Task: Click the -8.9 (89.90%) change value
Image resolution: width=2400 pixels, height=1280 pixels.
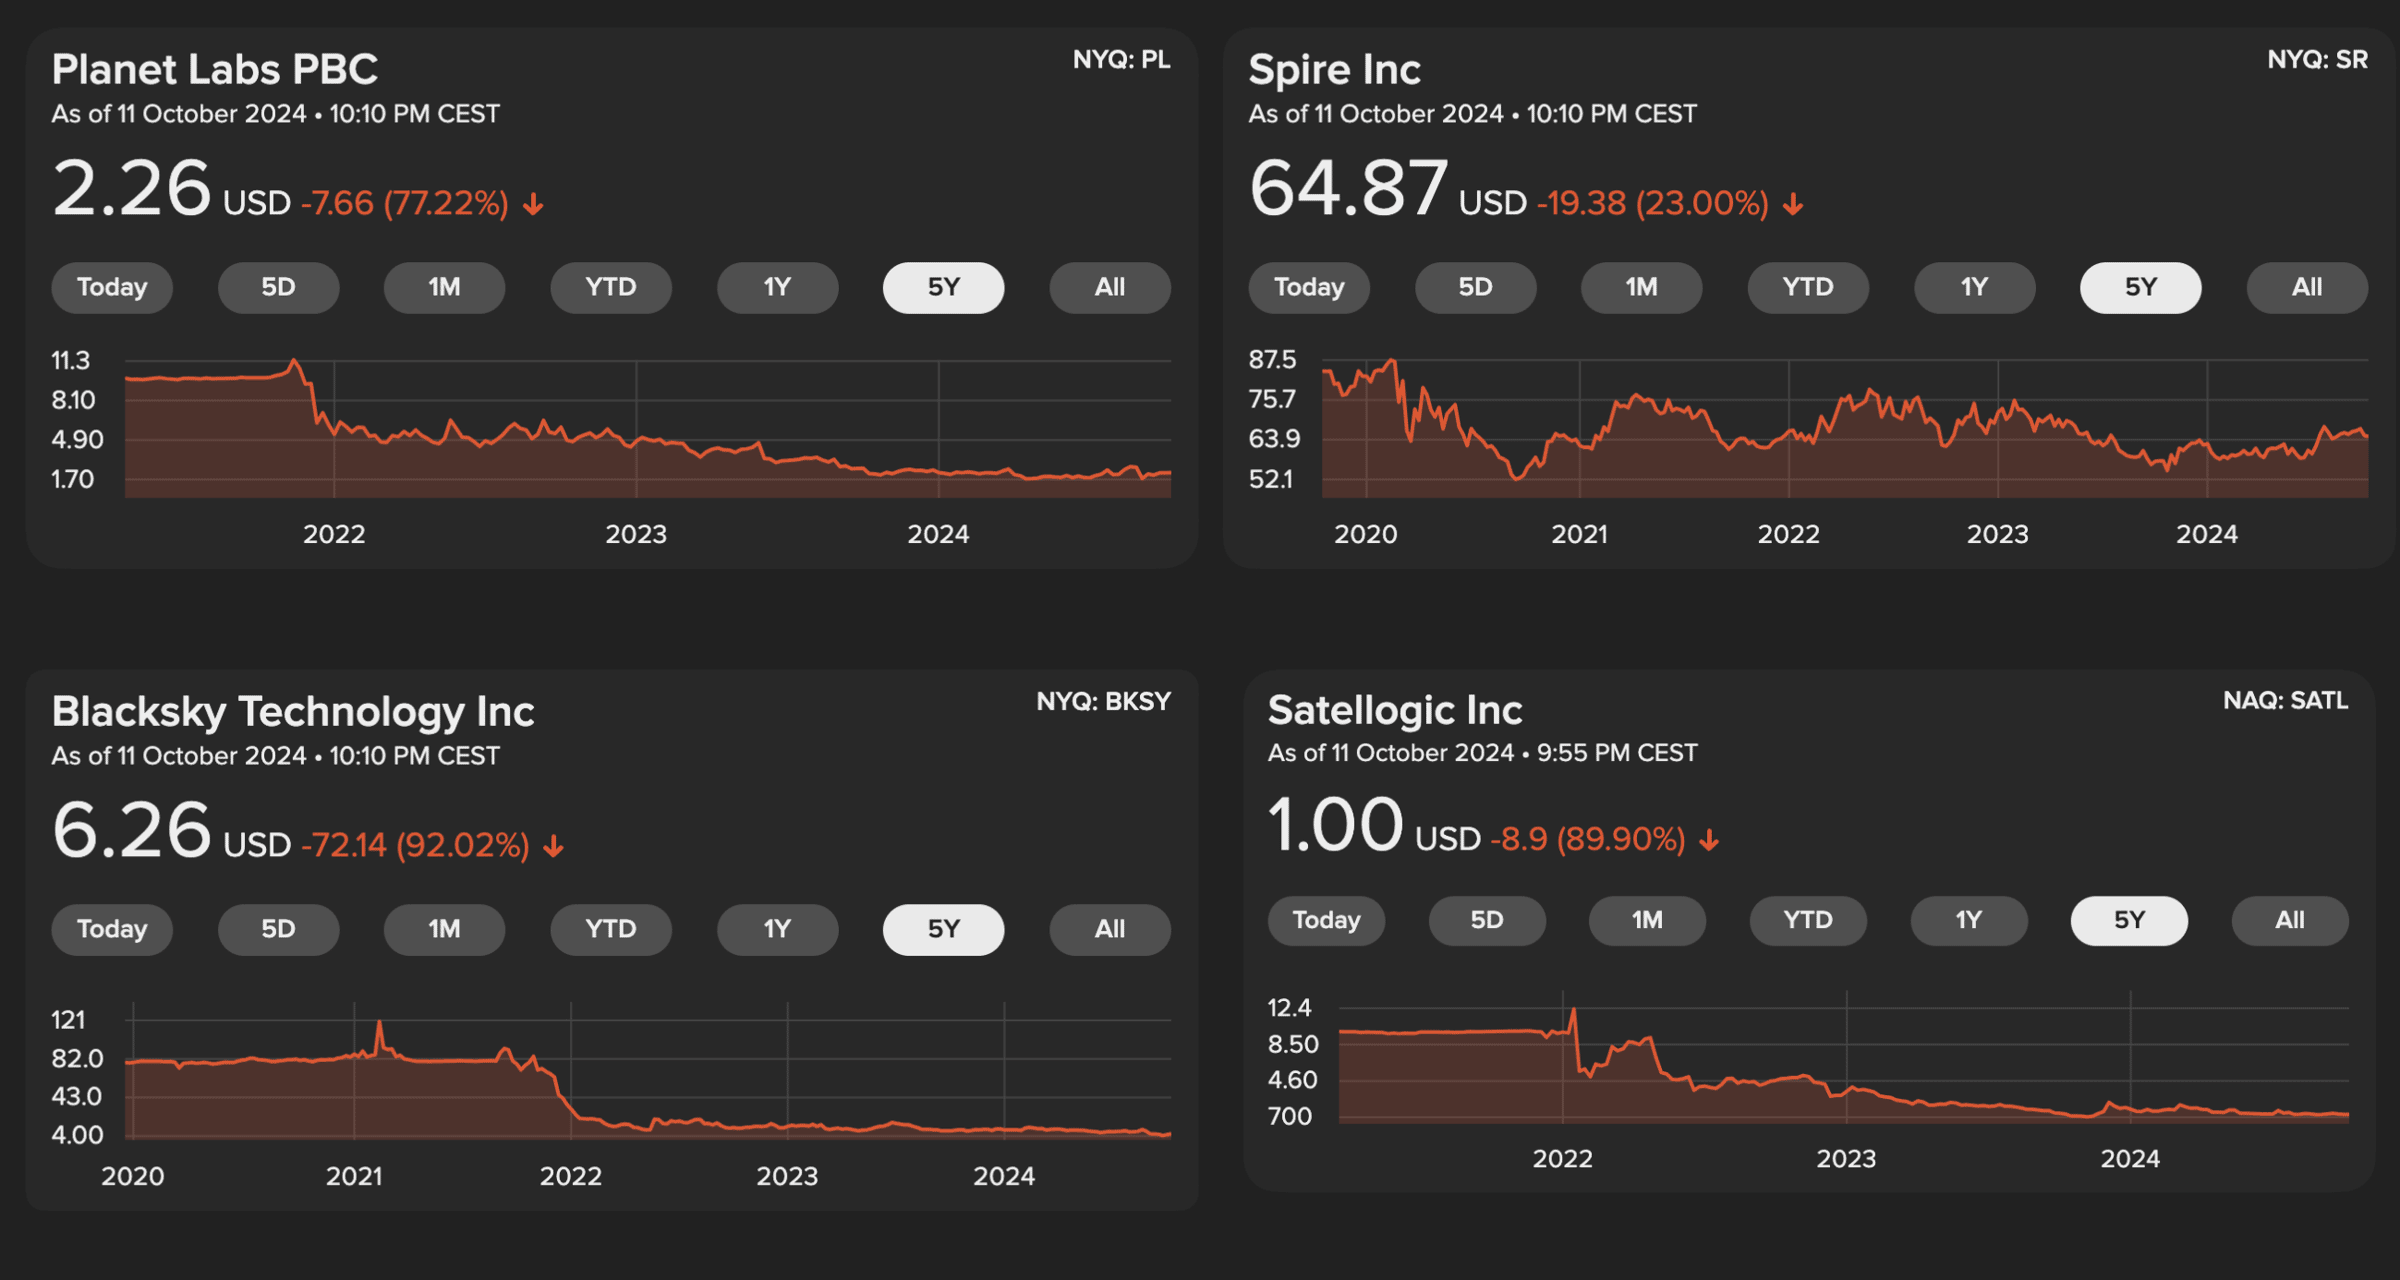Action: 1588,839
